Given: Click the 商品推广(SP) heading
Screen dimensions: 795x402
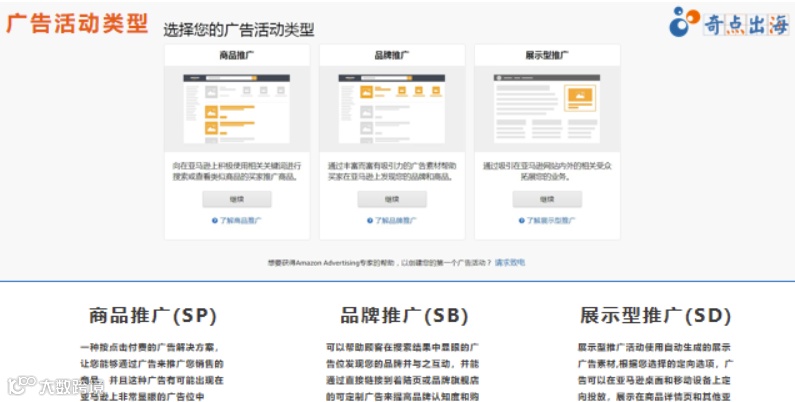Looking at the screenshot, I should pyautogui.click(x=153, y=315).
